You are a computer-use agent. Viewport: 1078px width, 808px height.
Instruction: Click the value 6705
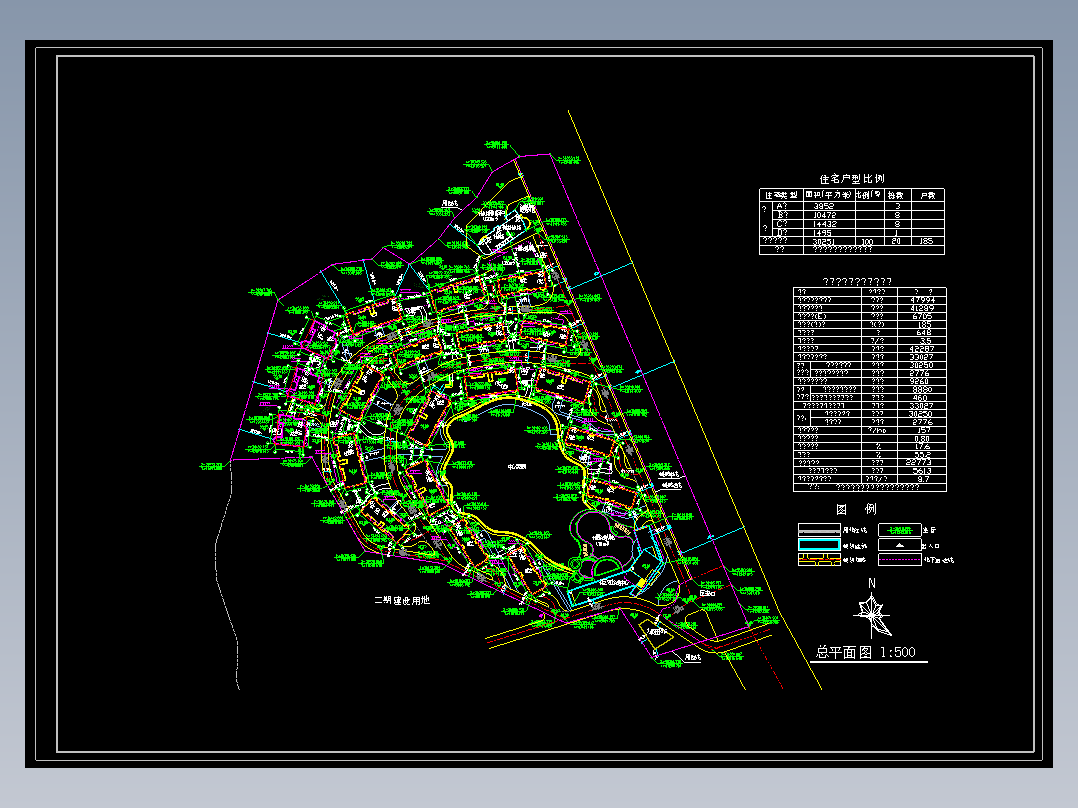923,316
